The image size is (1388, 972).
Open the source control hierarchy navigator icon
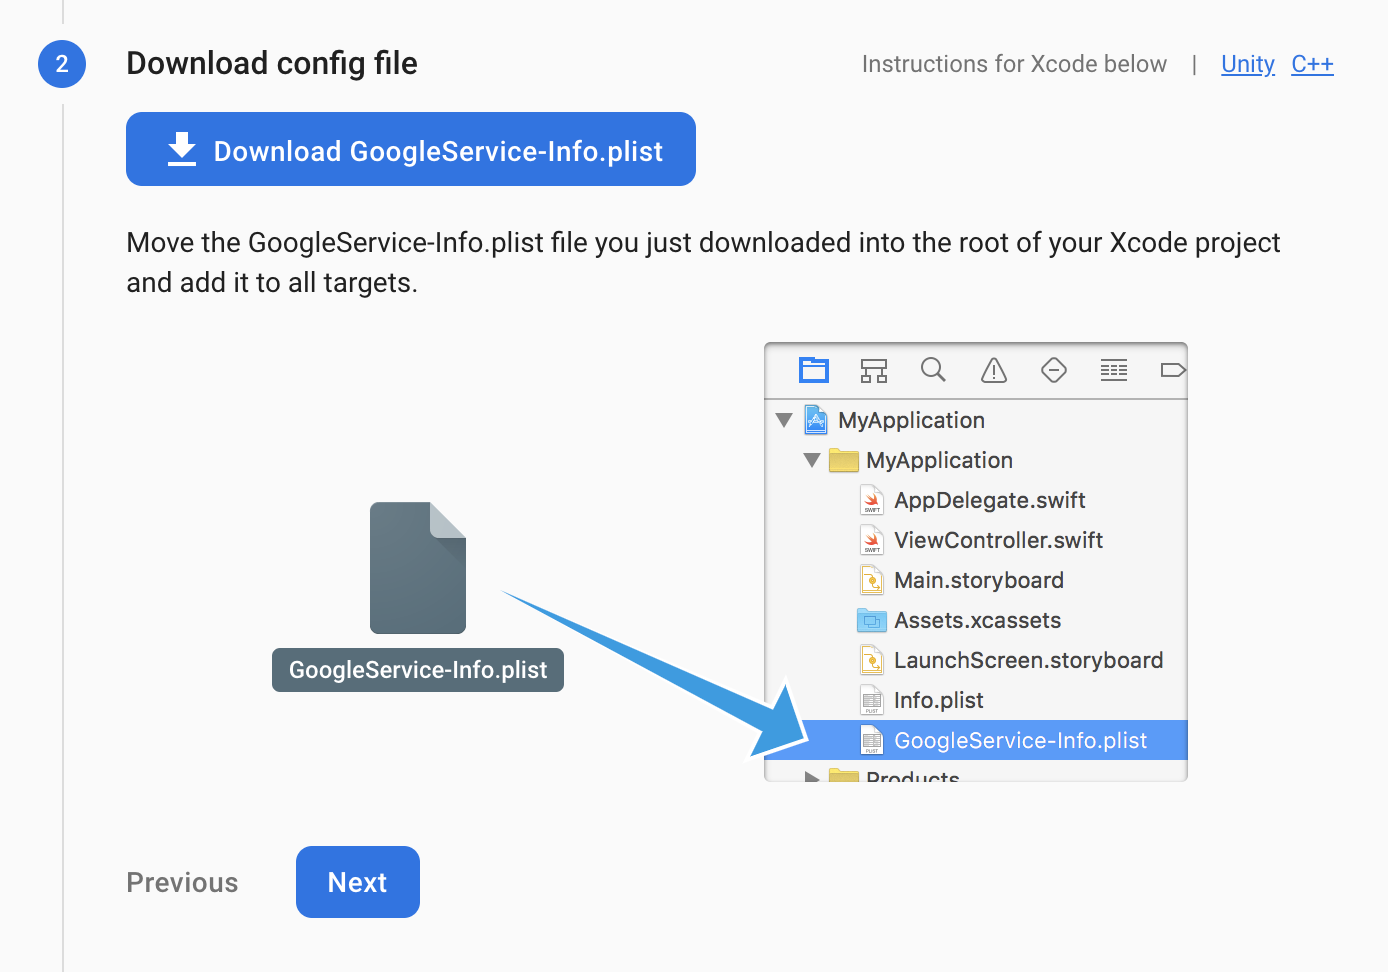874,371
